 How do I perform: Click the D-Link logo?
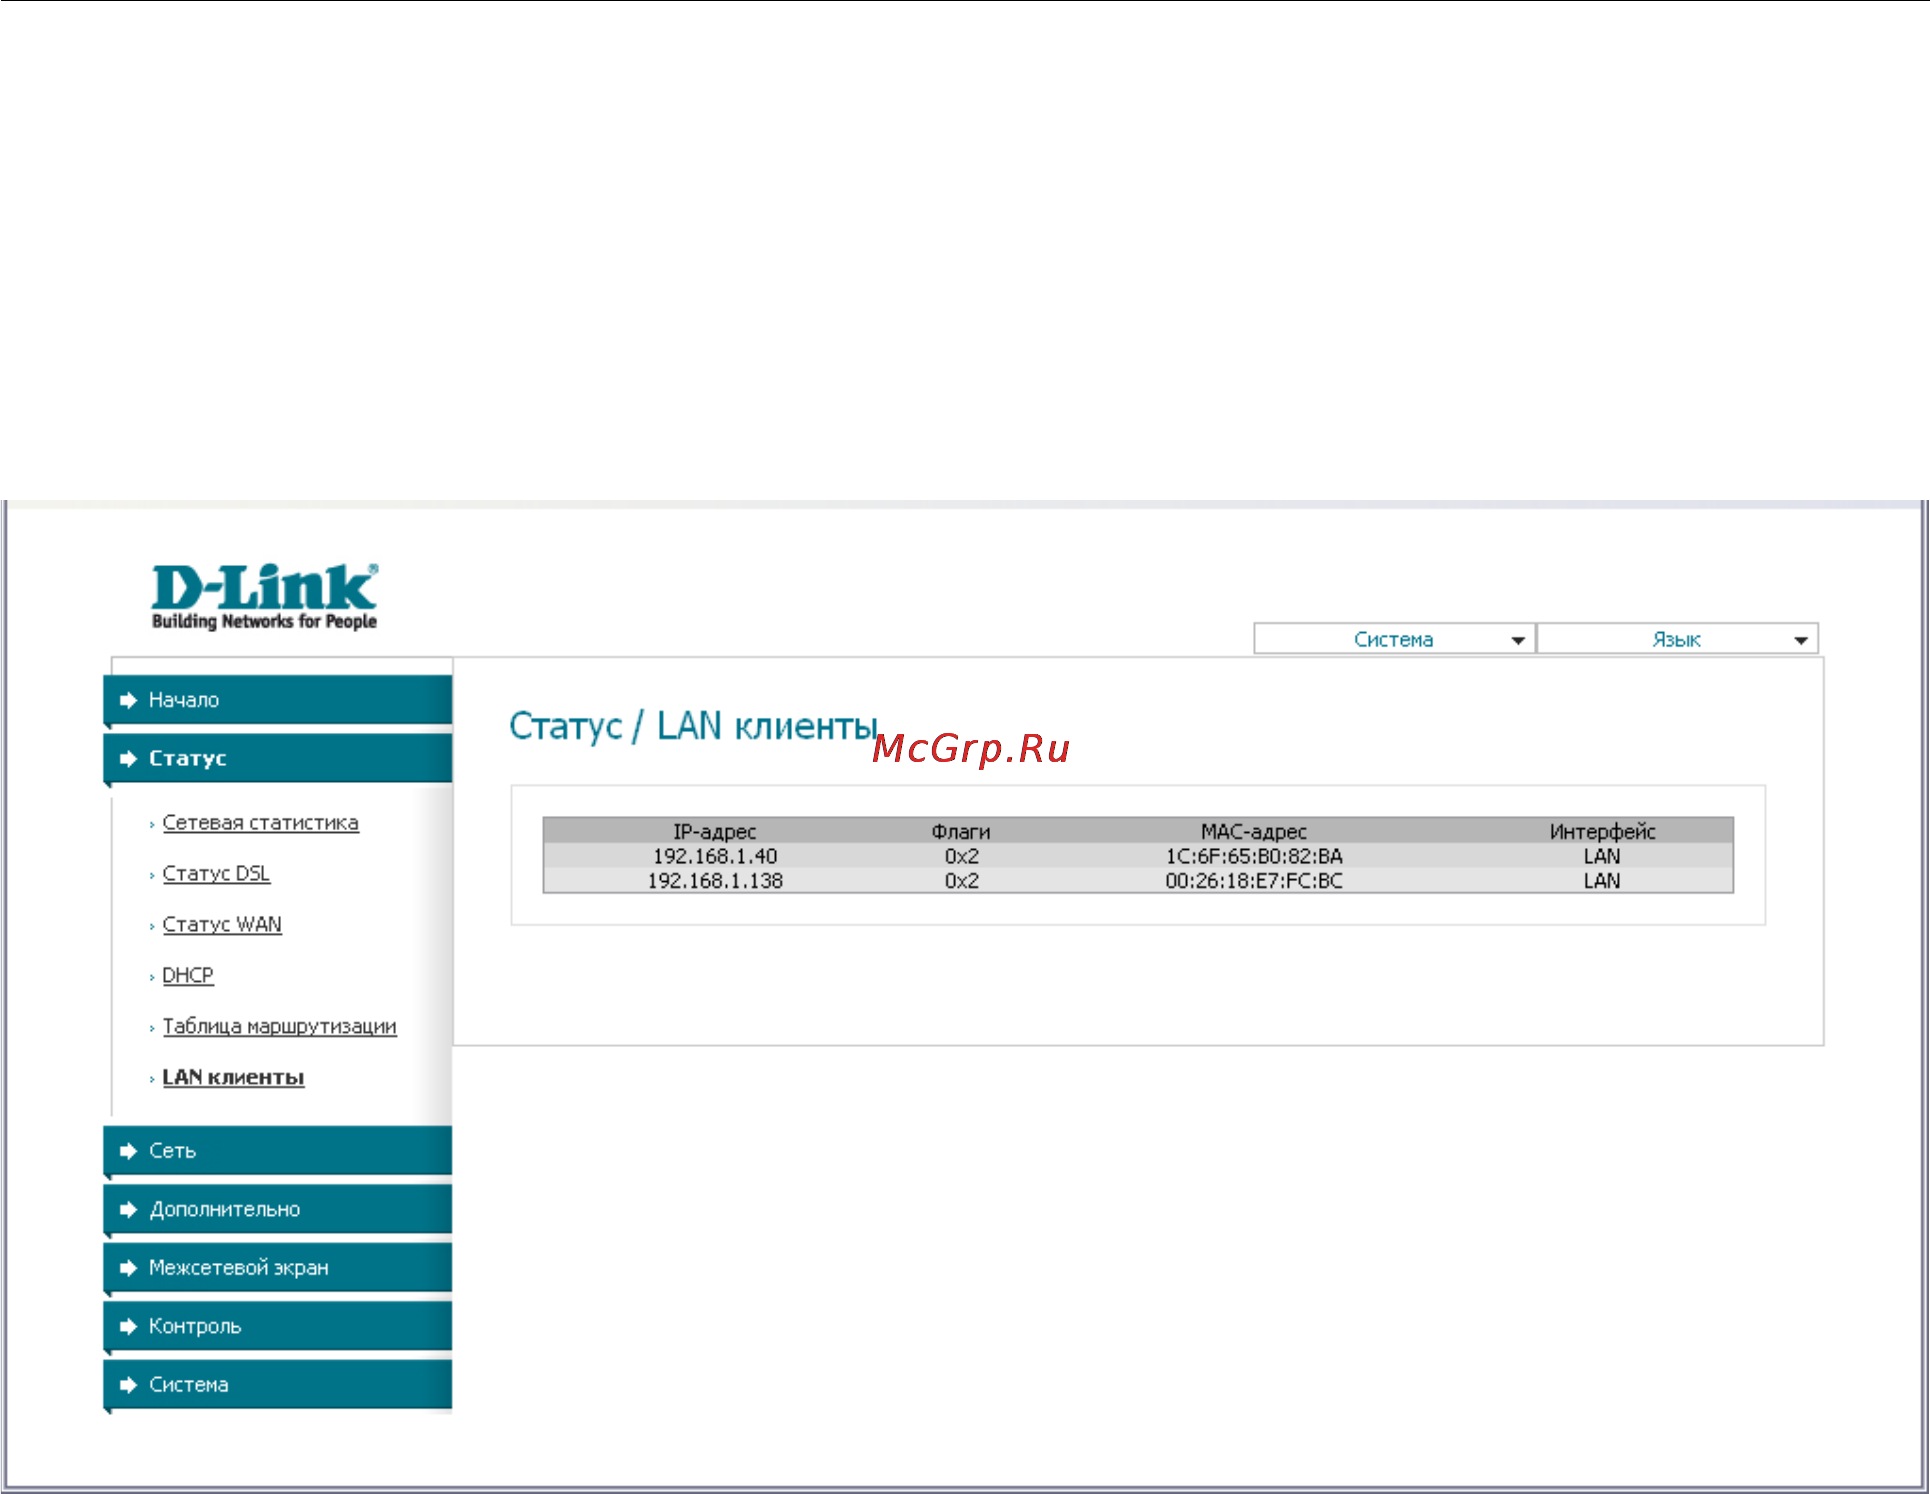point(264,597)
